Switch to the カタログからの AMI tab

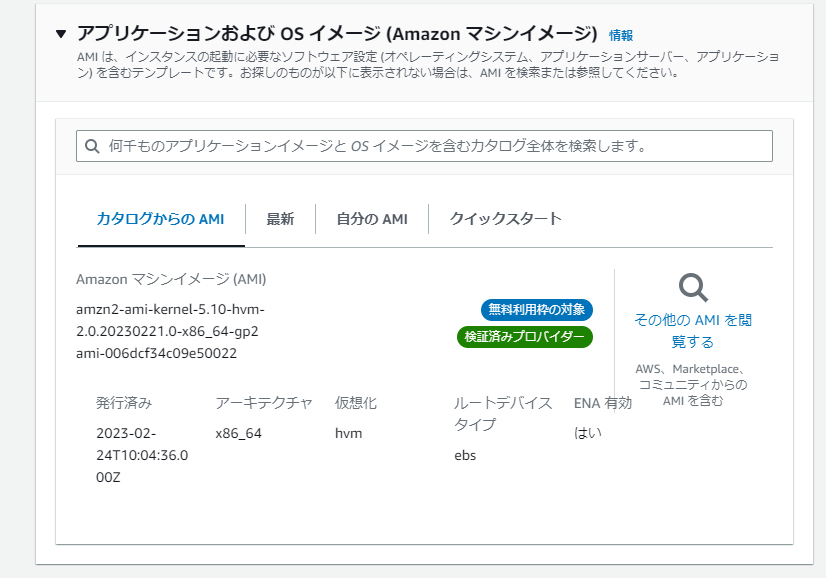[161, 219]
